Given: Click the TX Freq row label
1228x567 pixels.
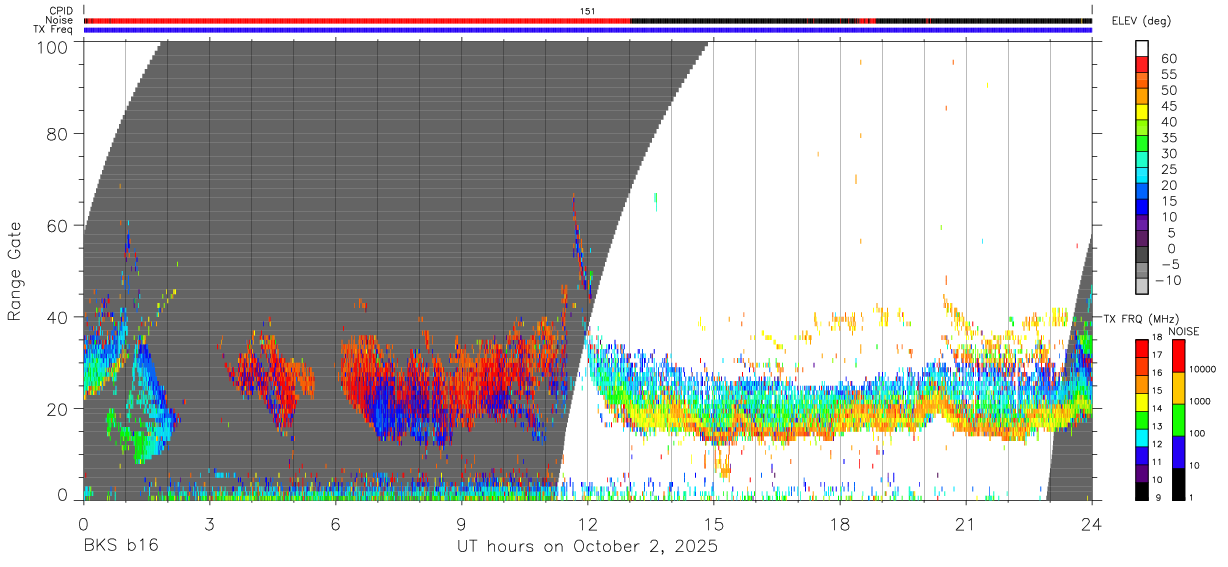Looking at the screenshot, I should coord(54,30).
